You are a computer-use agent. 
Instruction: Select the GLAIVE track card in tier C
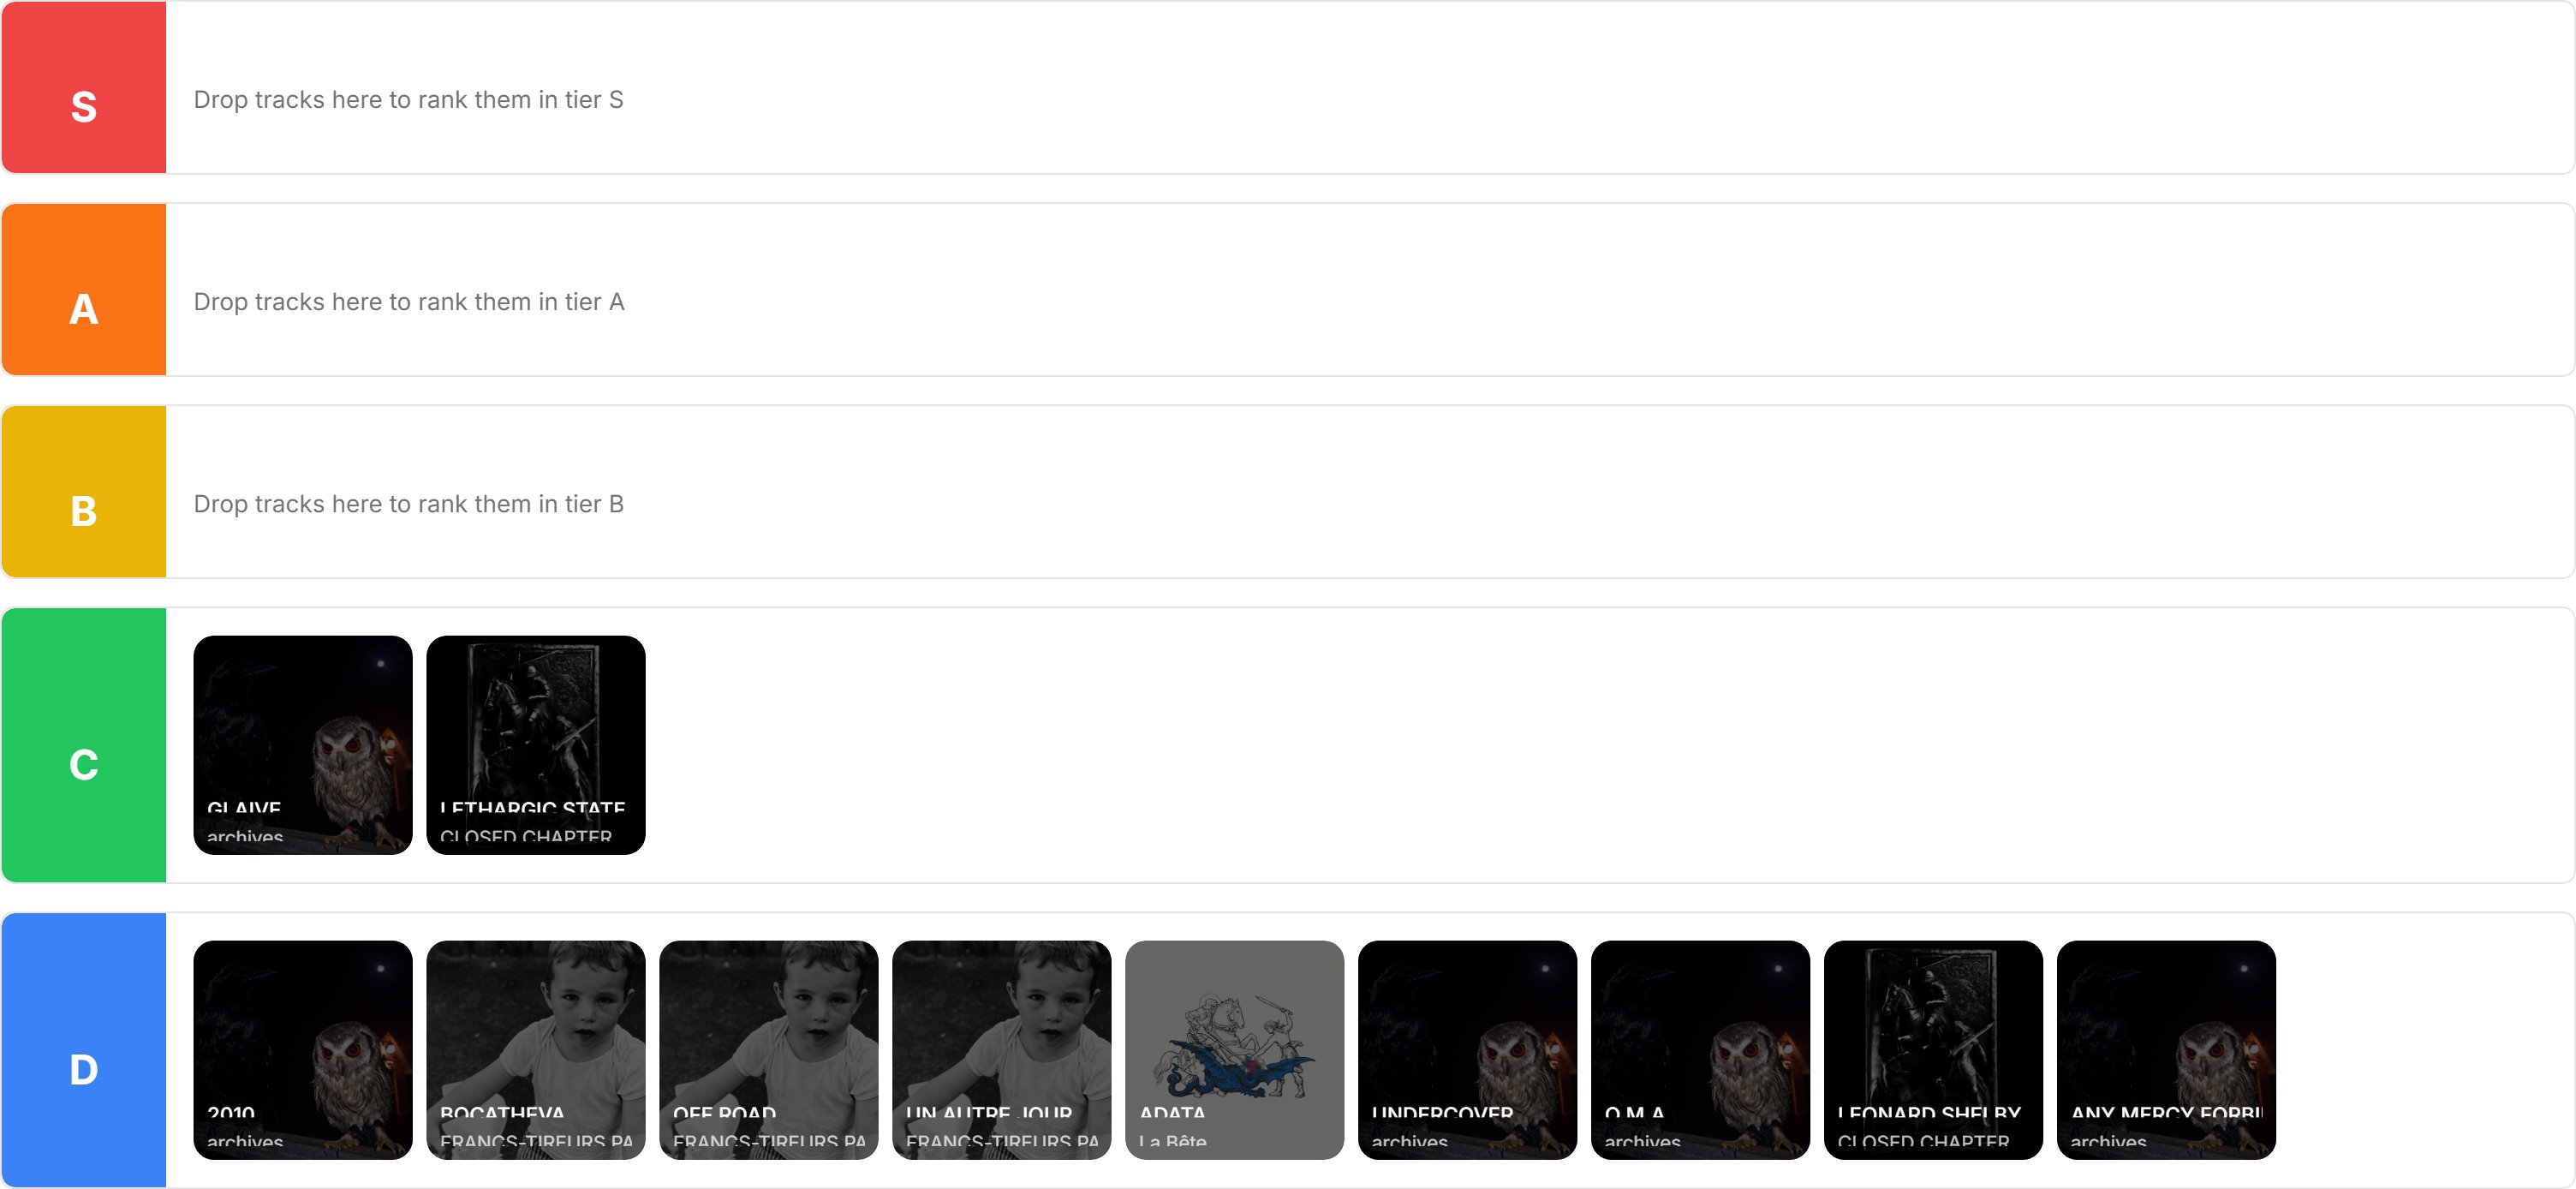pyautogui.click(x=303, y=745)
